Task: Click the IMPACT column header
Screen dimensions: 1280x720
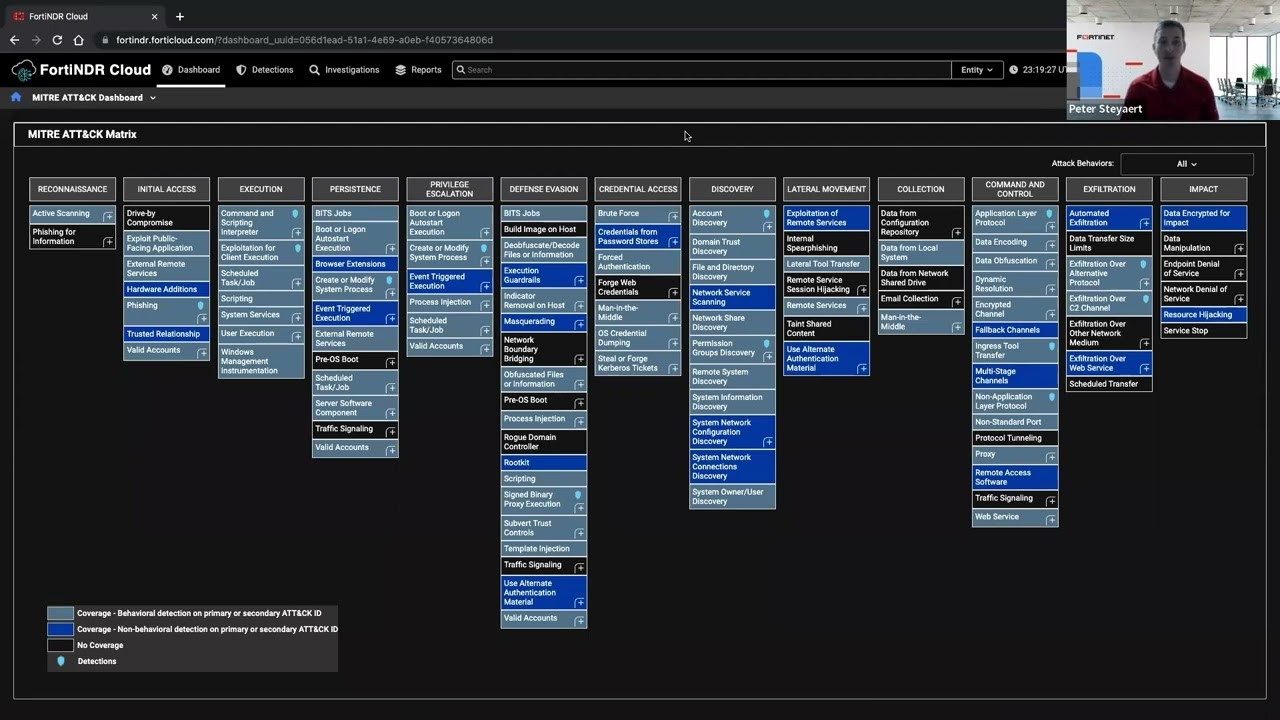Action: (1204, 189)
